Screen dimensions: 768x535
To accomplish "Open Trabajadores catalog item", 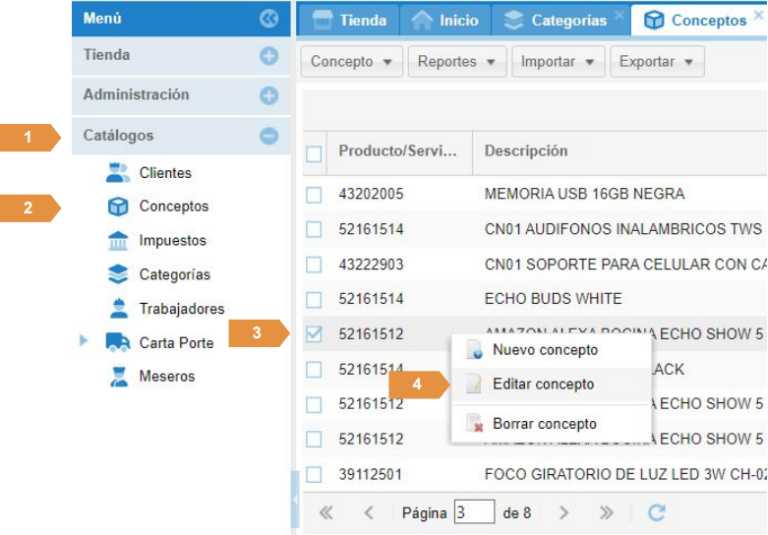I will pos(181,309).
